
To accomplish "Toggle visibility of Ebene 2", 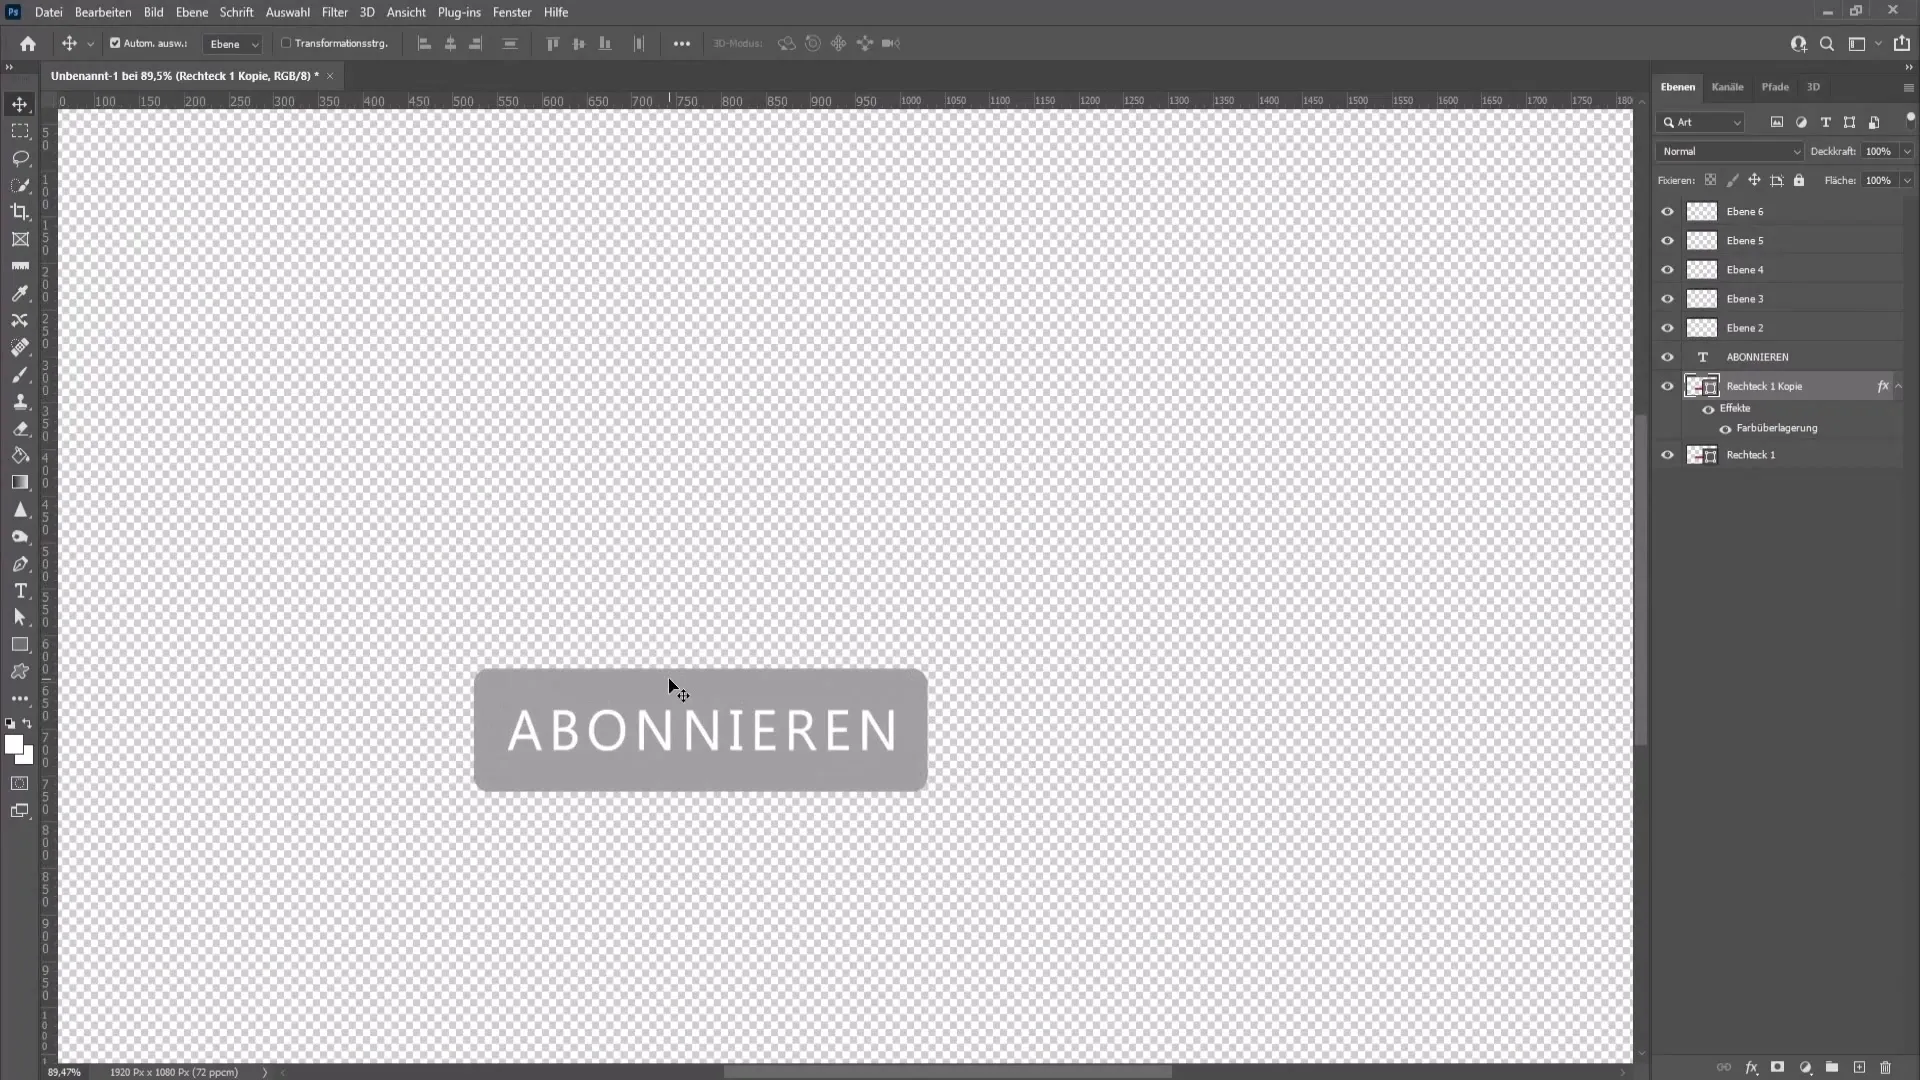I will pyautogui.click(x=1668, y=327).
